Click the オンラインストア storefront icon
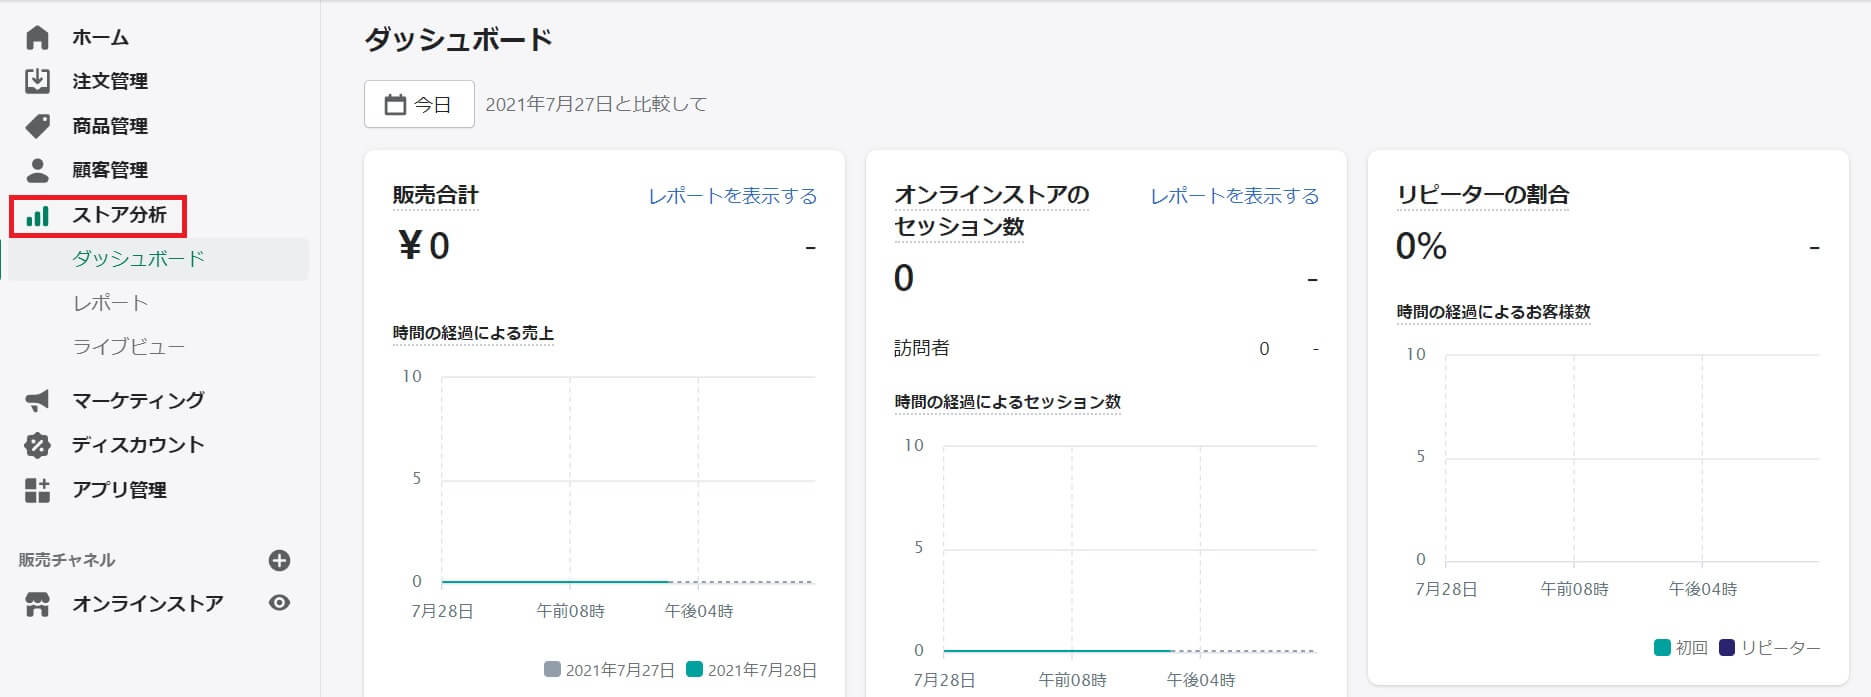This screenshot has width=1871, height=697. pos(37,604)
